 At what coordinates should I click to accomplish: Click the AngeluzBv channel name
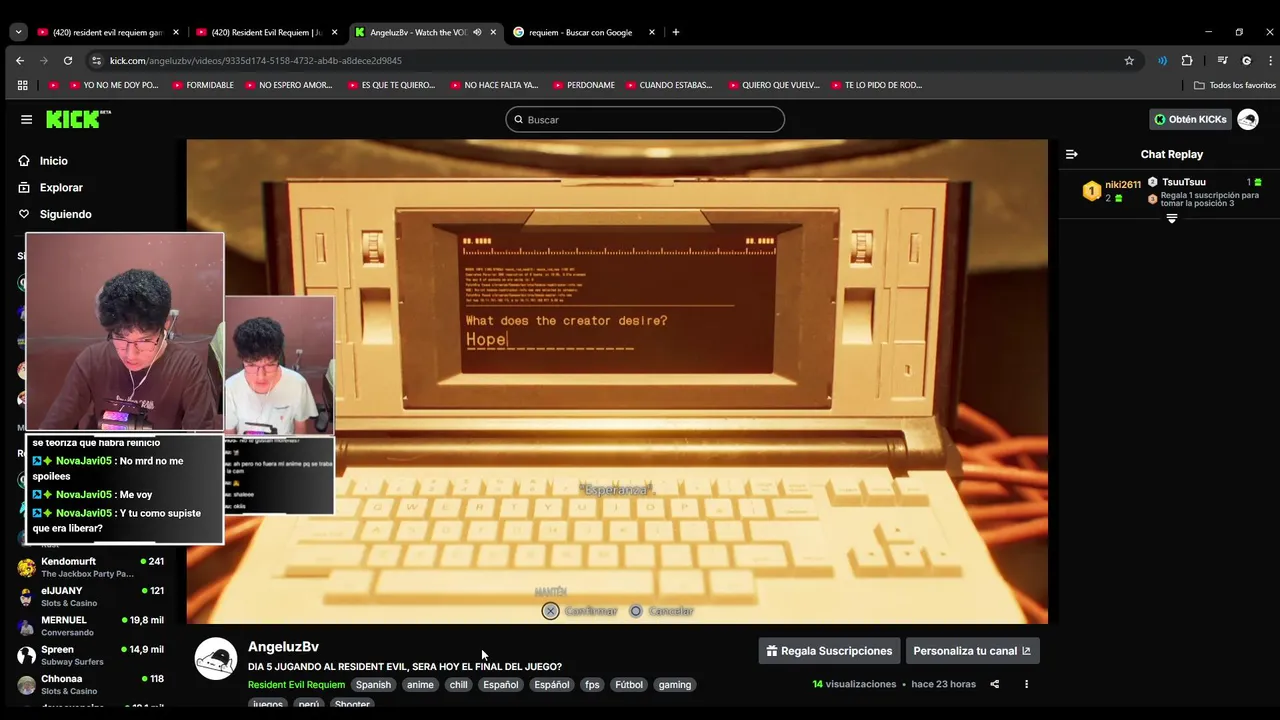pos(283,647)
